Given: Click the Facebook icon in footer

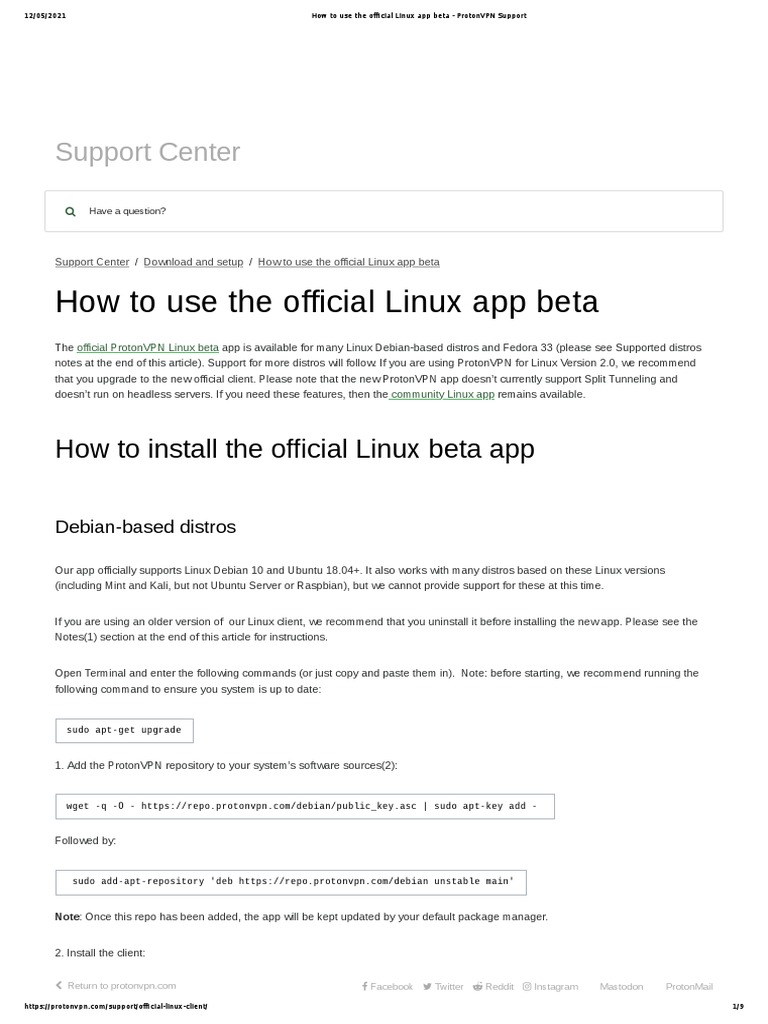Looking at the screenshot, I should (x=364, y=986).
